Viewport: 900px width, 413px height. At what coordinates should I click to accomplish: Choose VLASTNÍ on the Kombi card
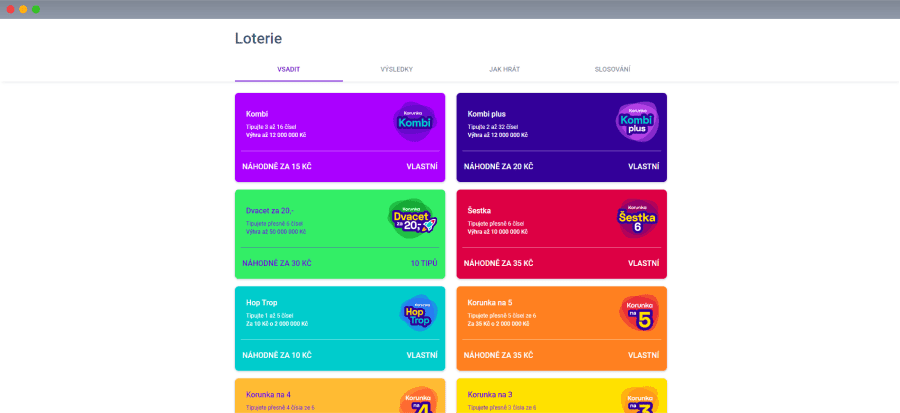coord(422,167)
